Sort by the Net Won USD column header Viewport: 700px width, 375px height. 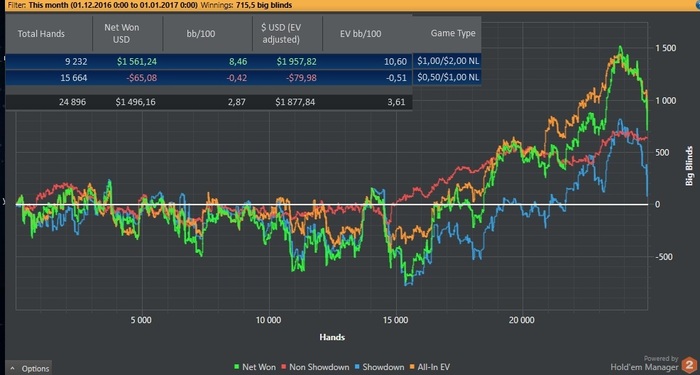pos(121,33)
